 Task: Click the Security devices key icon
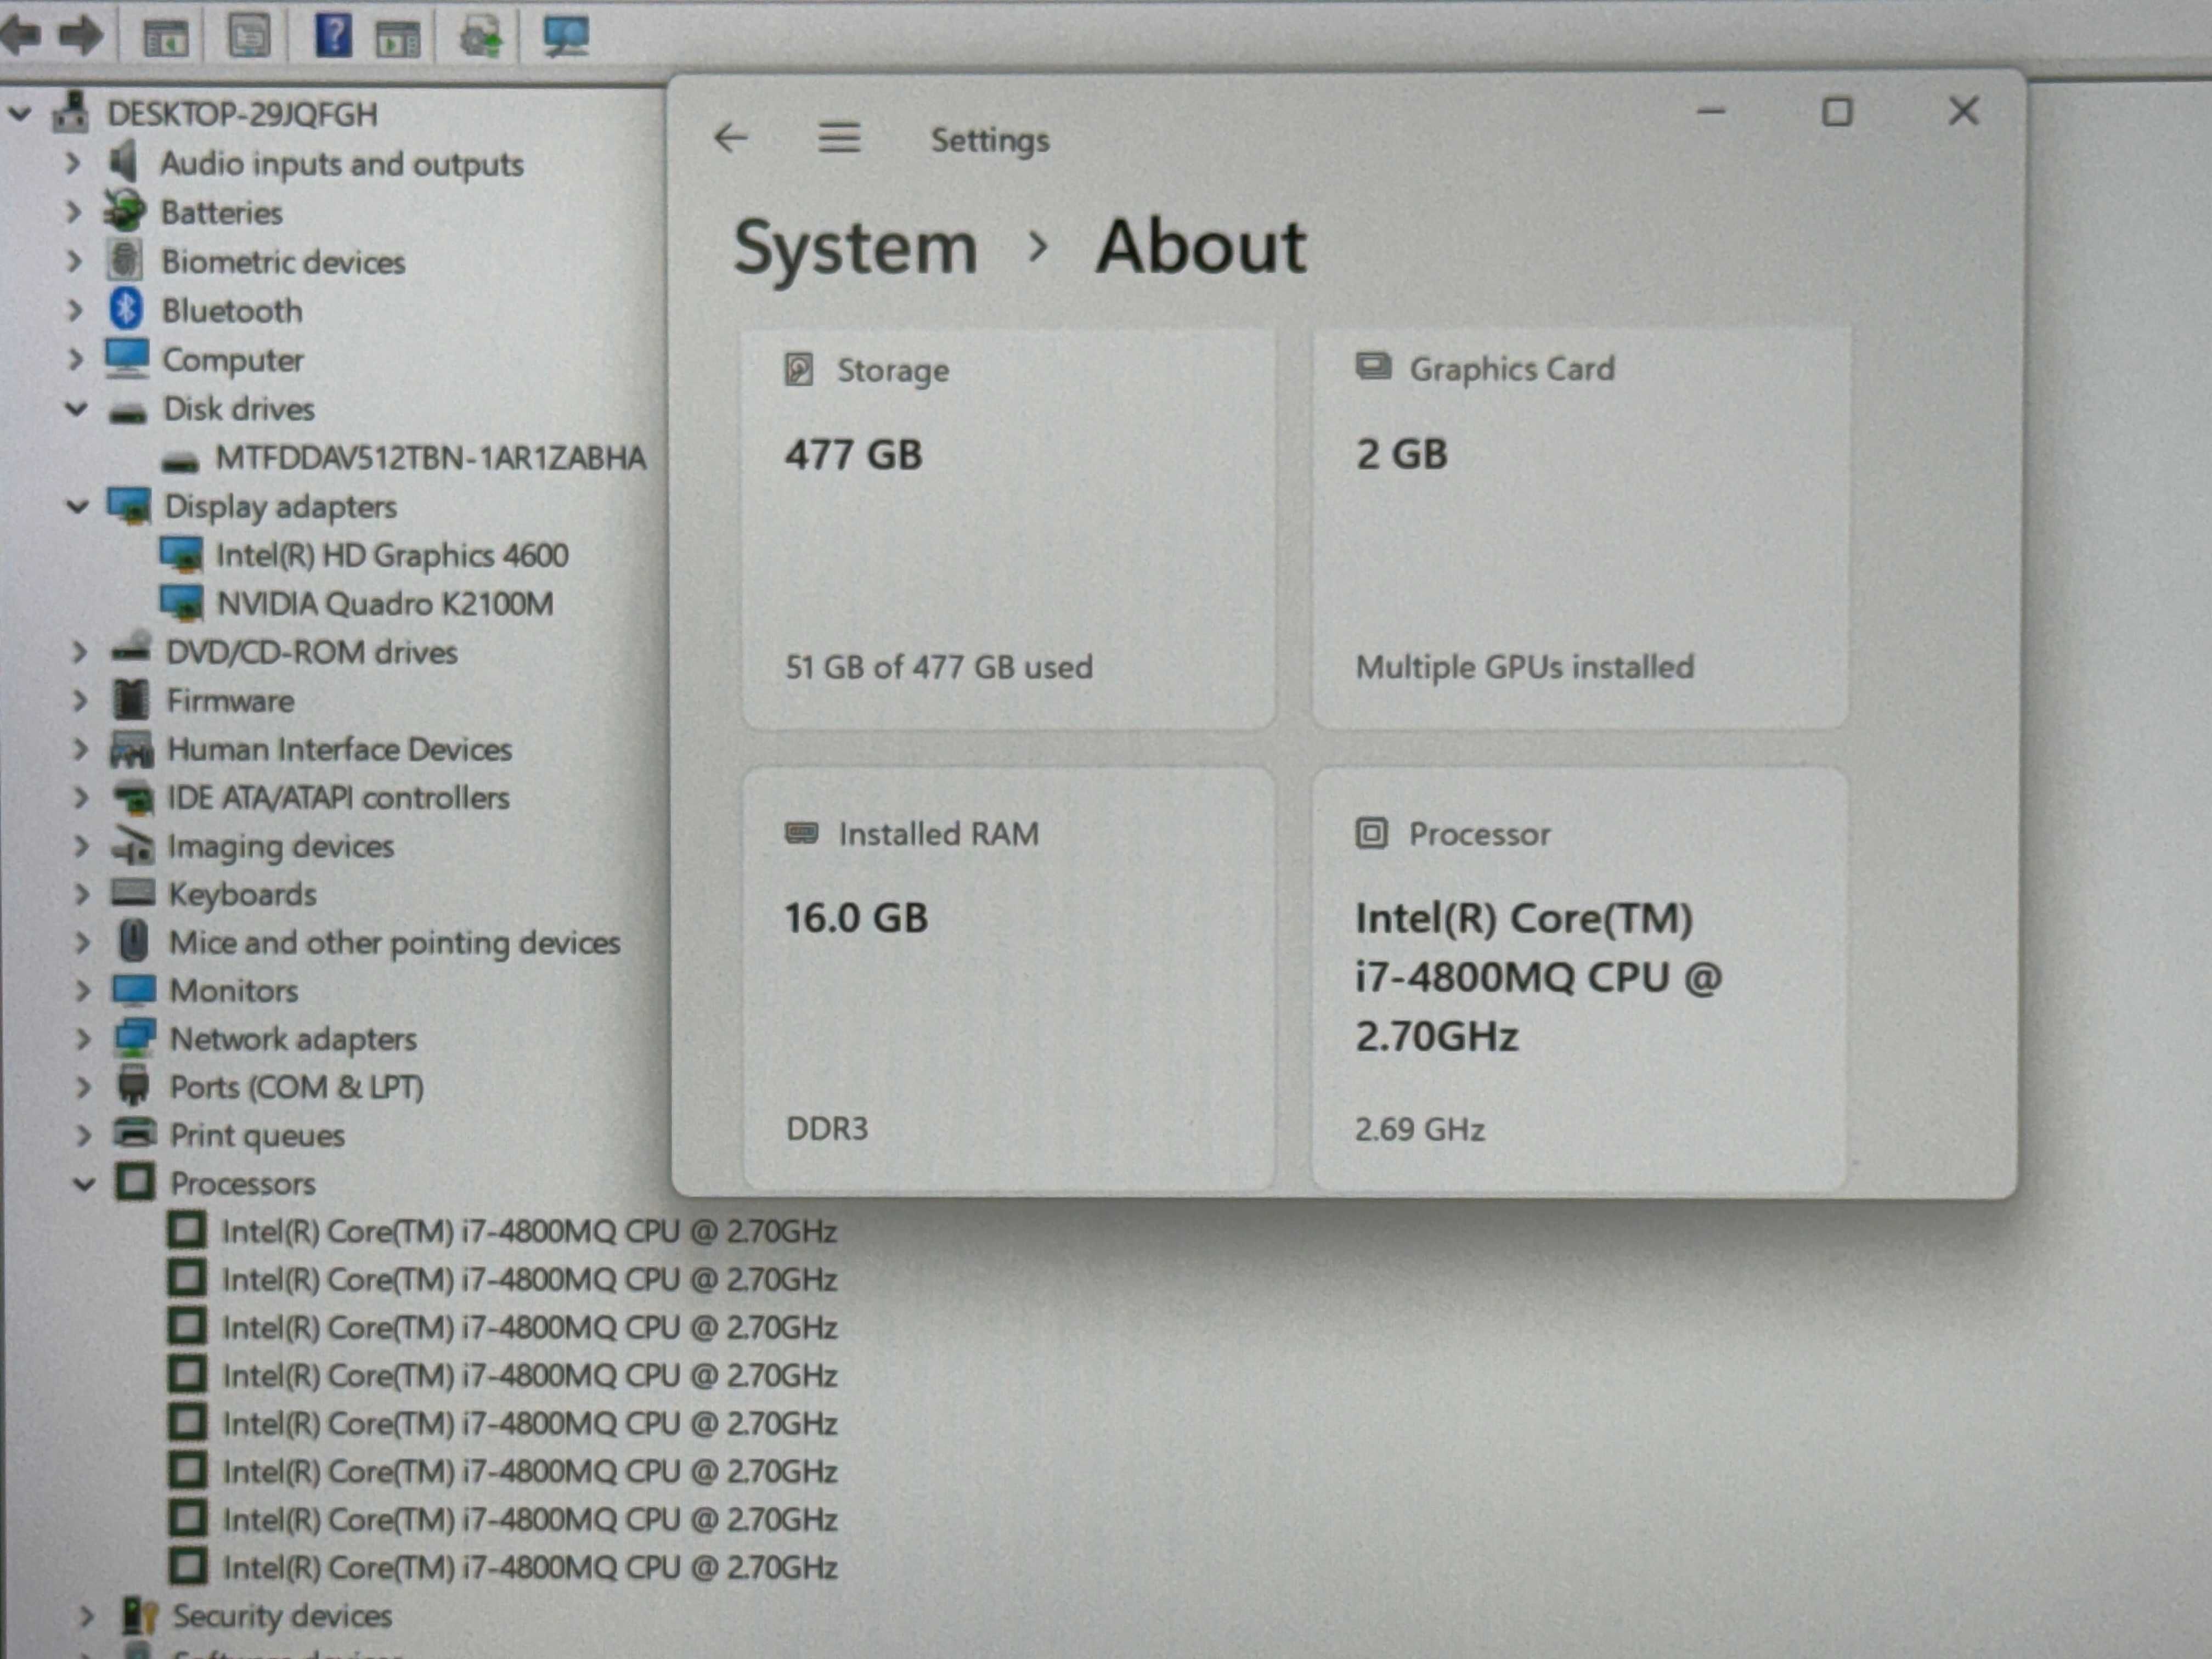tap(139, 1615)
